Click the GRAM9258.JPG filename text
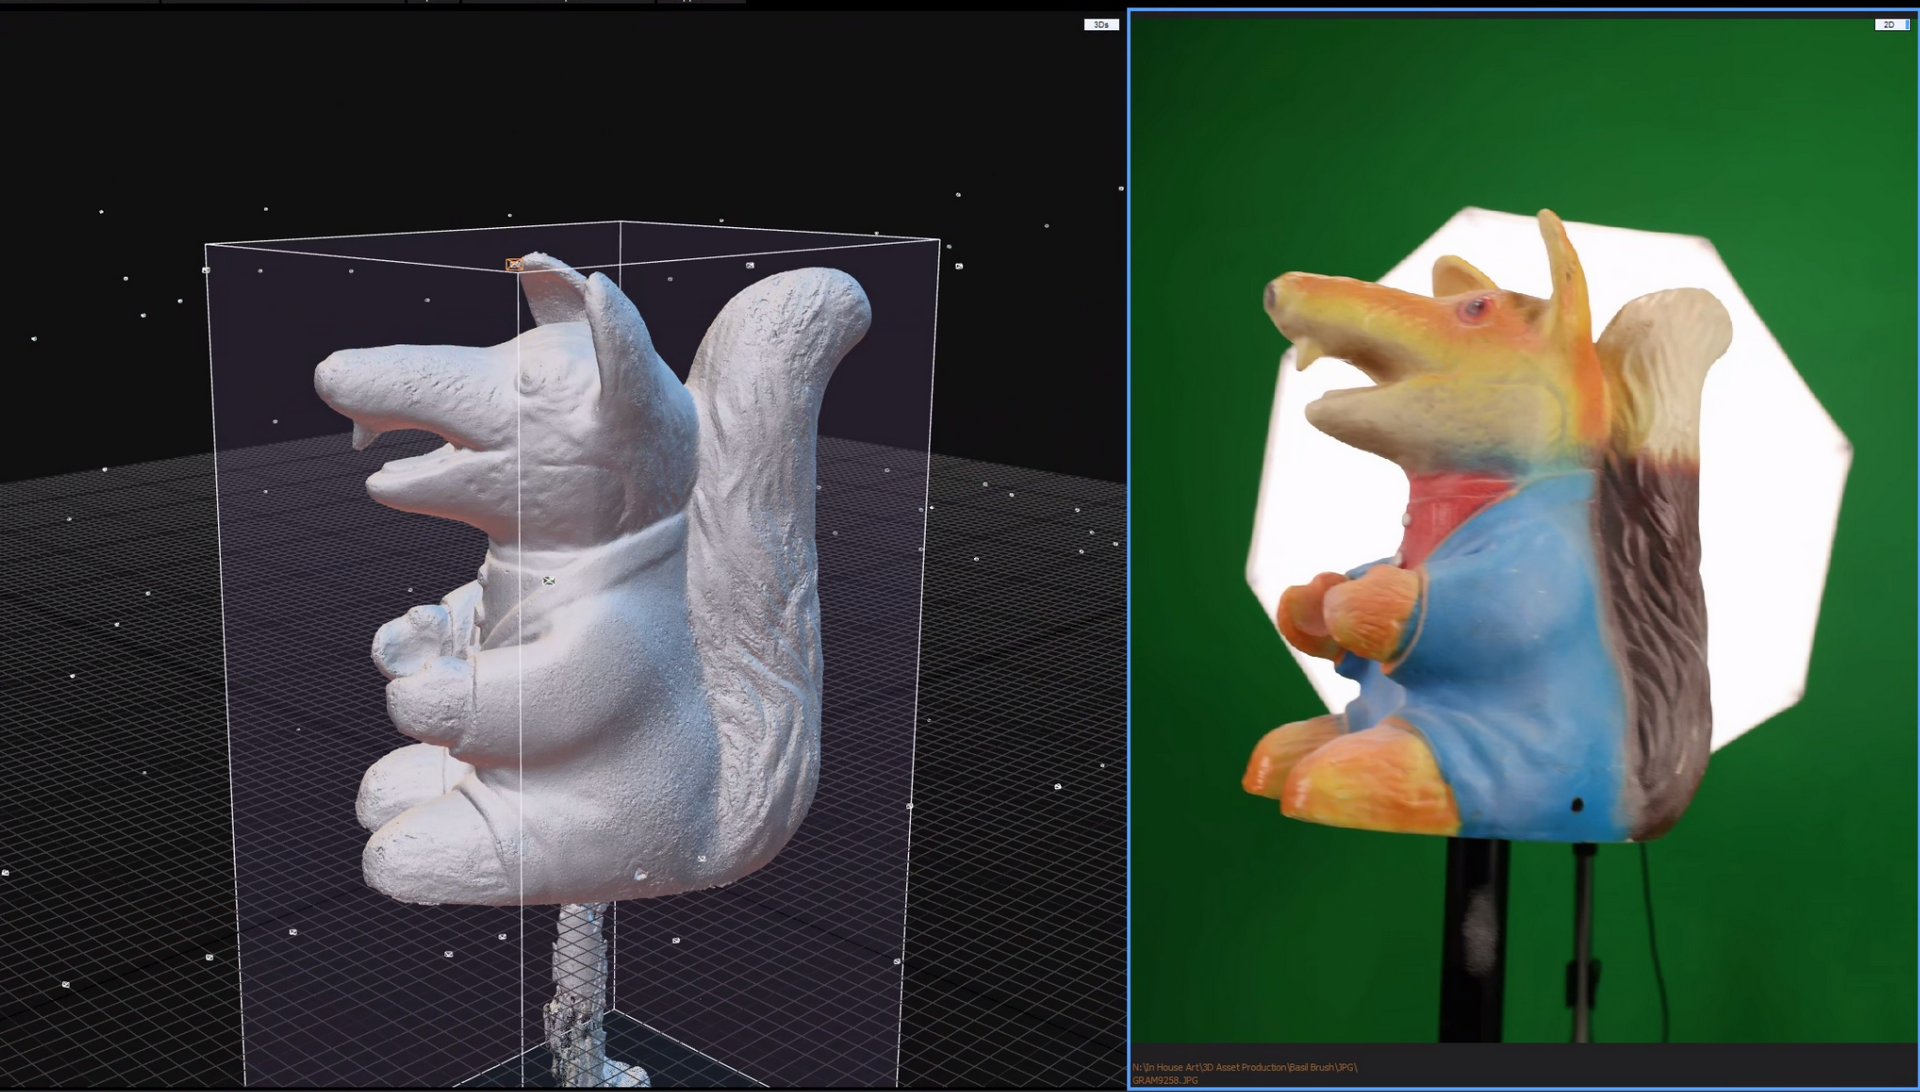 [x=1165, y=1080]
